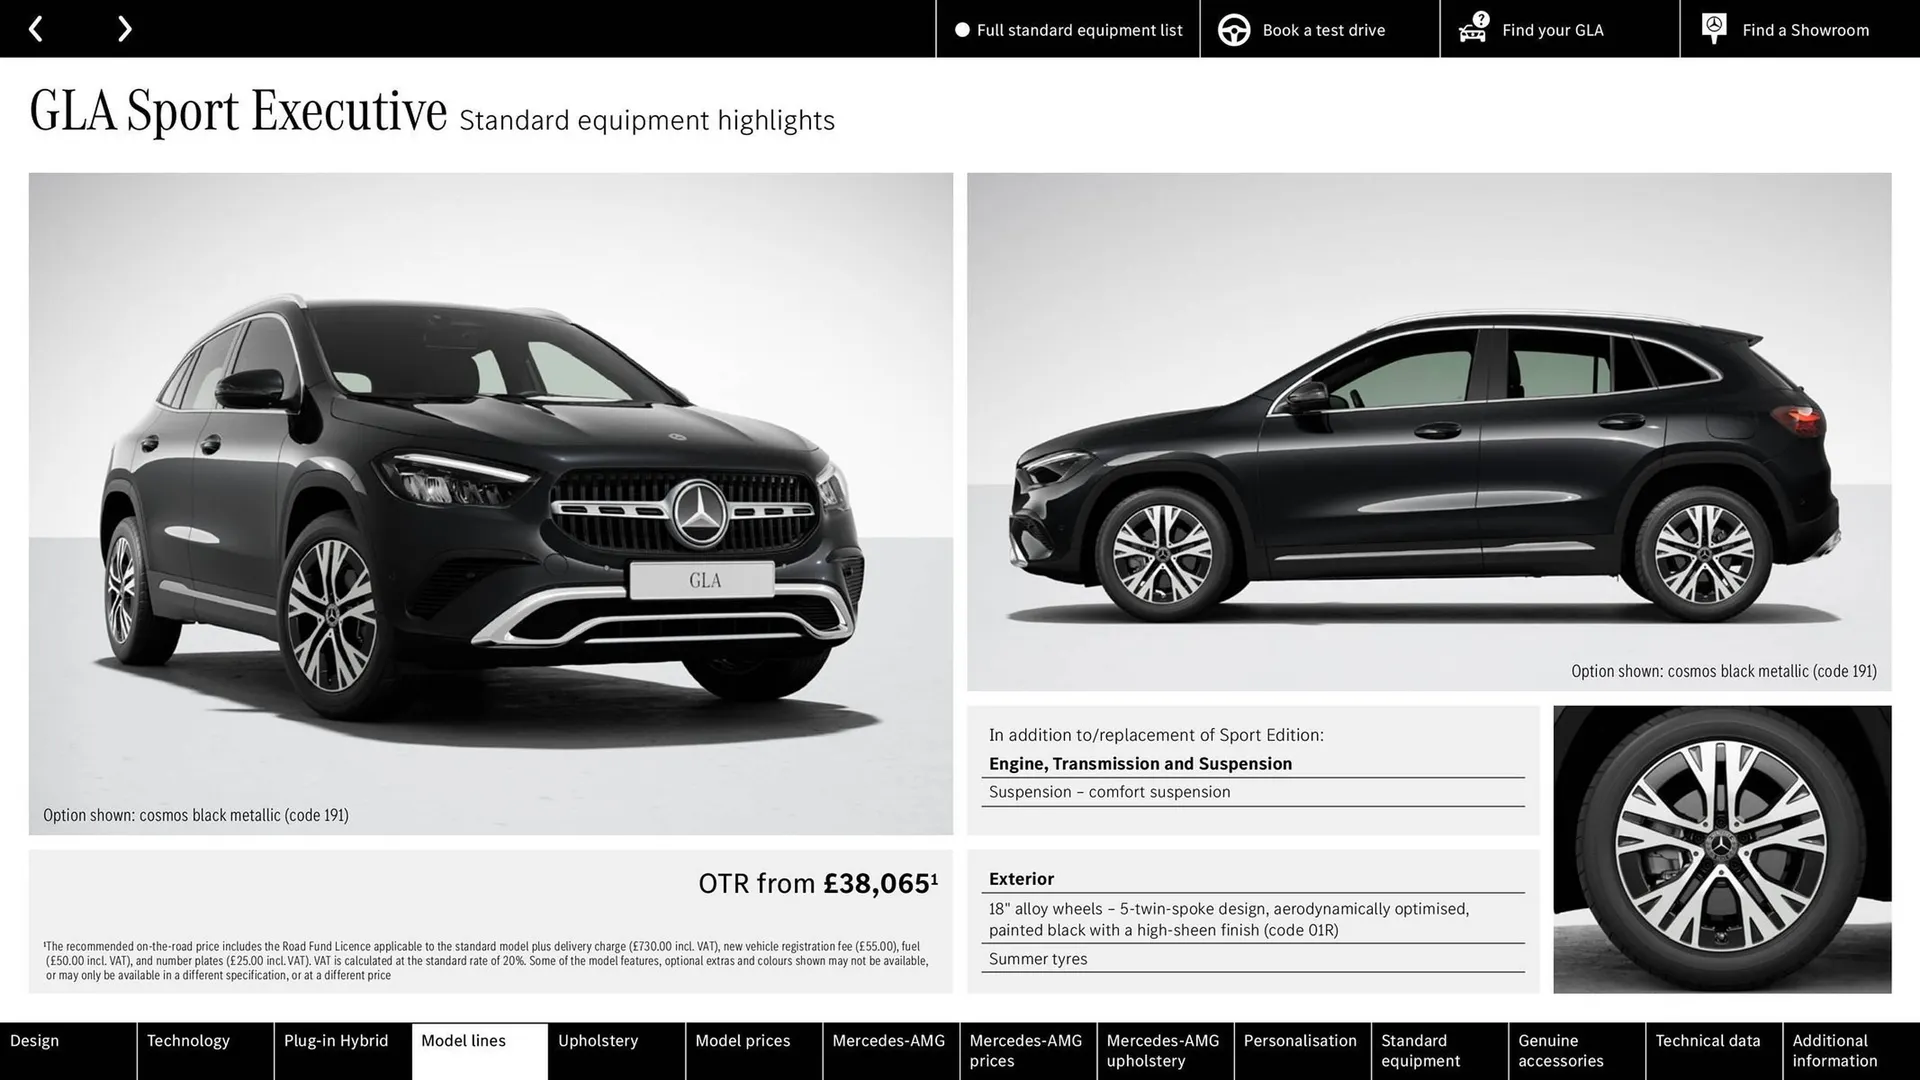Open the Personalisation section
Viewport: 1920px width, 1080px height.
1300,1040
